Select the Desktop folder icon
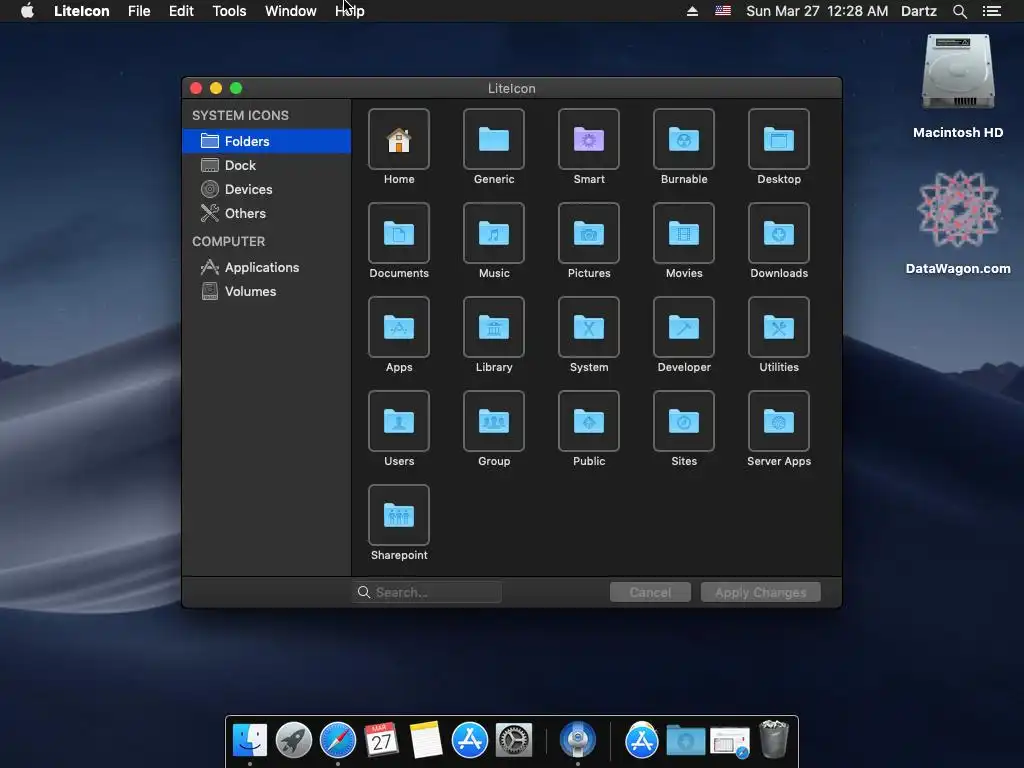 point(778,139)
